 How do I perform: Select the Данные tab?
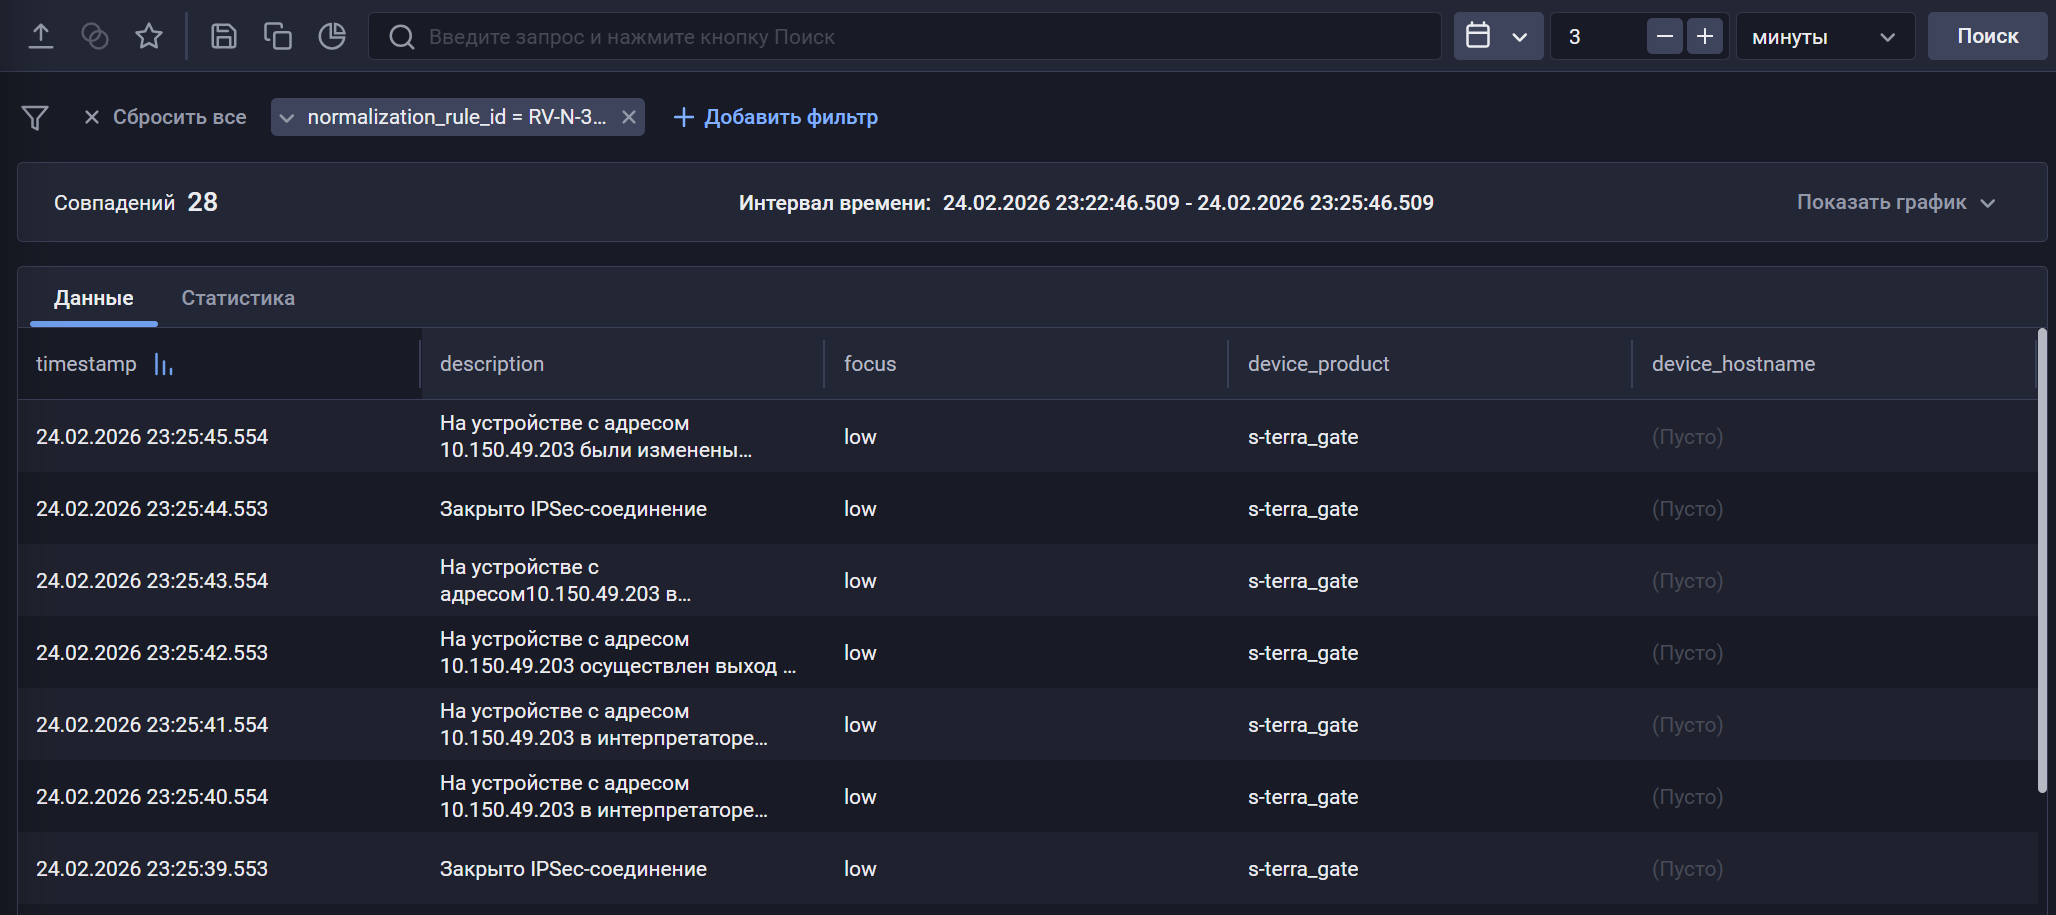(x=94, y=298)
